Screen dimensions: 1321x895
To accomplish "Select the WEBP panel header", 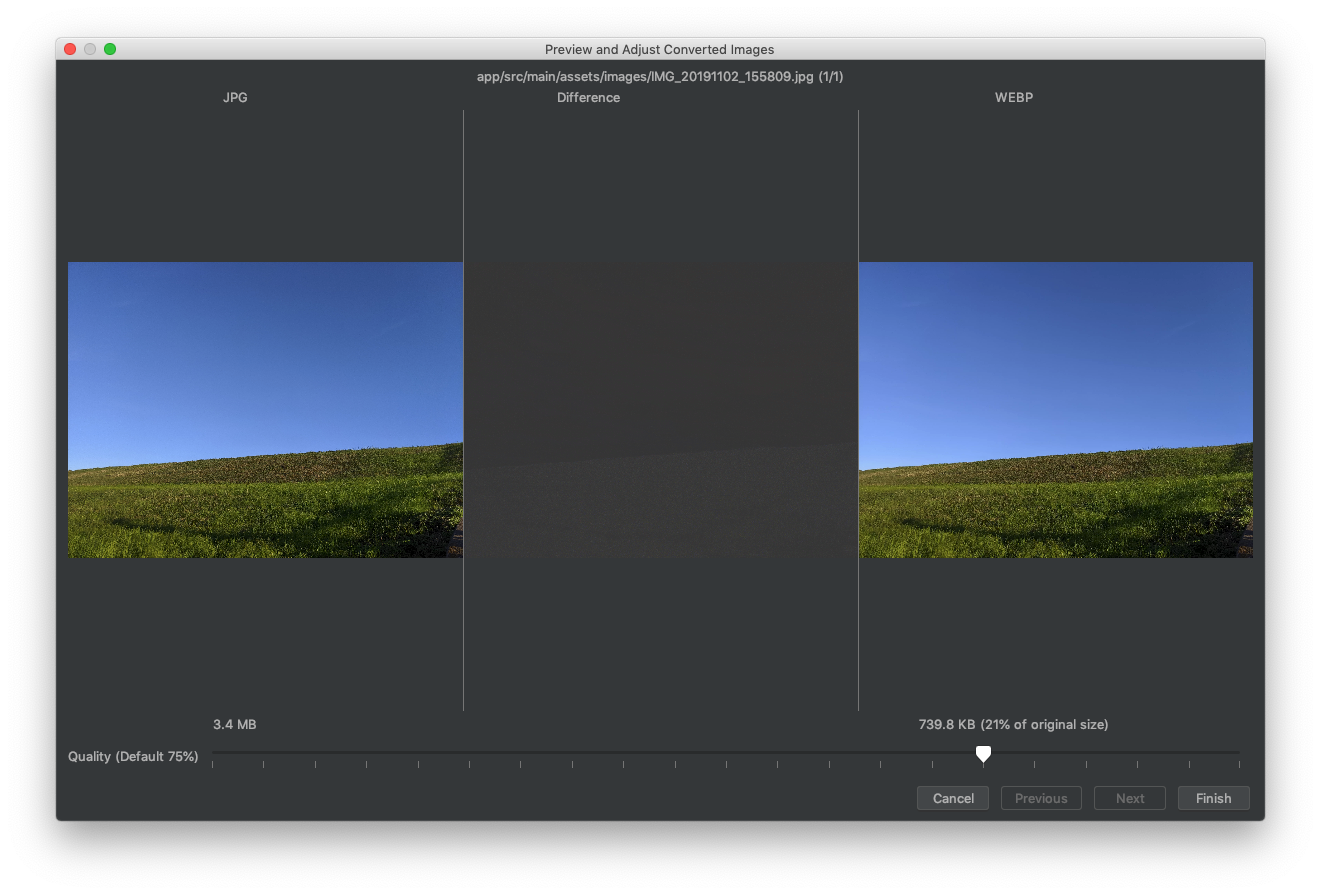I will [x=1014, y=97].
